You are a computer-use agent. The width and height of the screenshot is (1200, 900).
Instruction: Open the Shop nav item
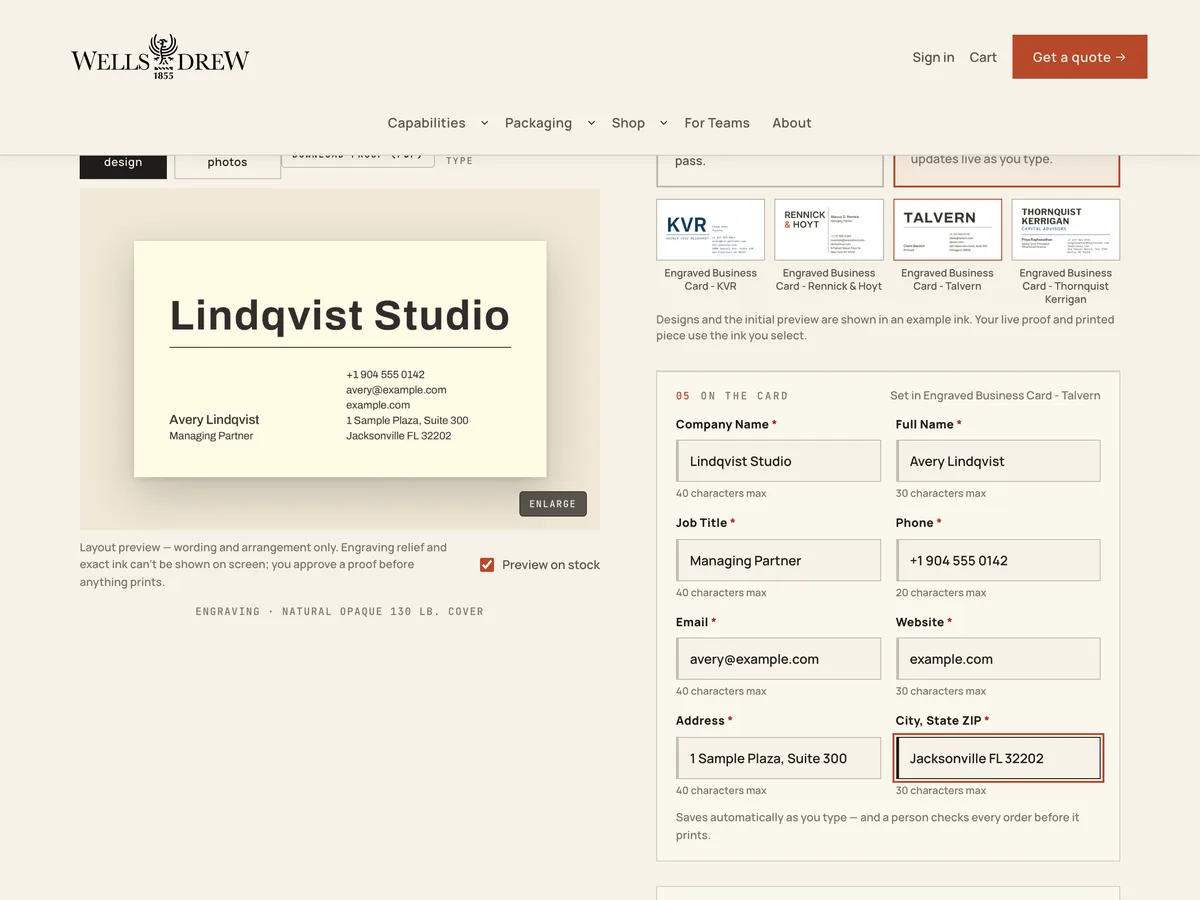628,123
